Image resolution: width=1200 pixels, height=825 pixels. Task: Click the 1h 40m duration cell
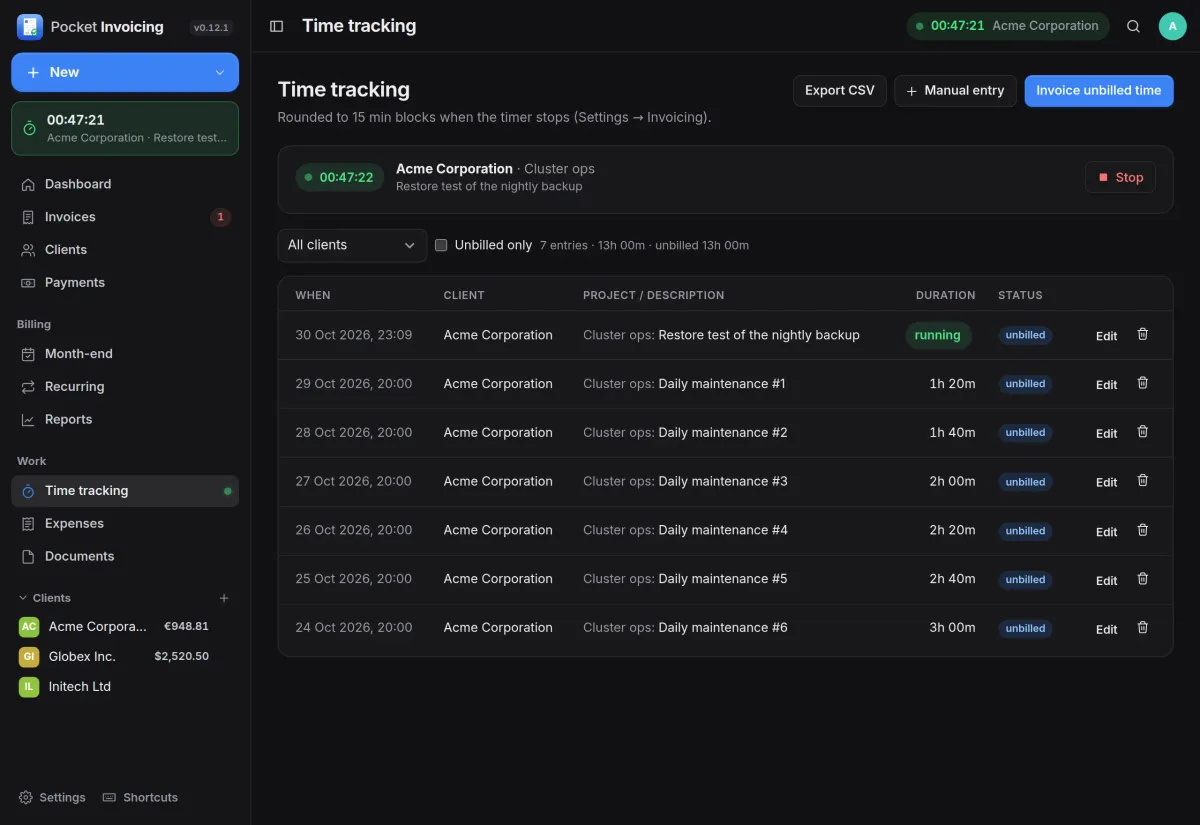coord(952,433)
